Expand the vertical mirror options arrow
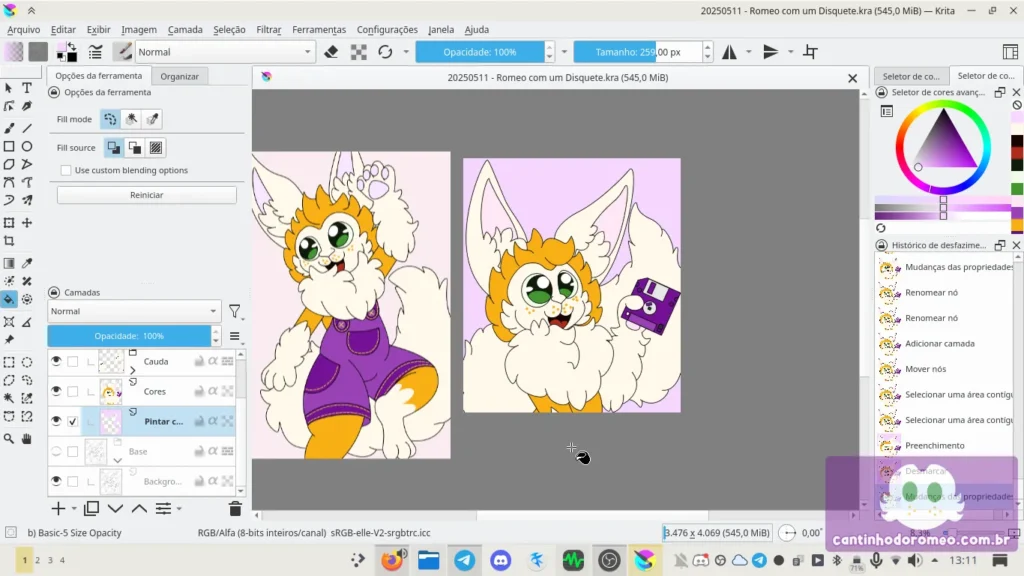Screen dimensions: 1024x576 point(790,52)
